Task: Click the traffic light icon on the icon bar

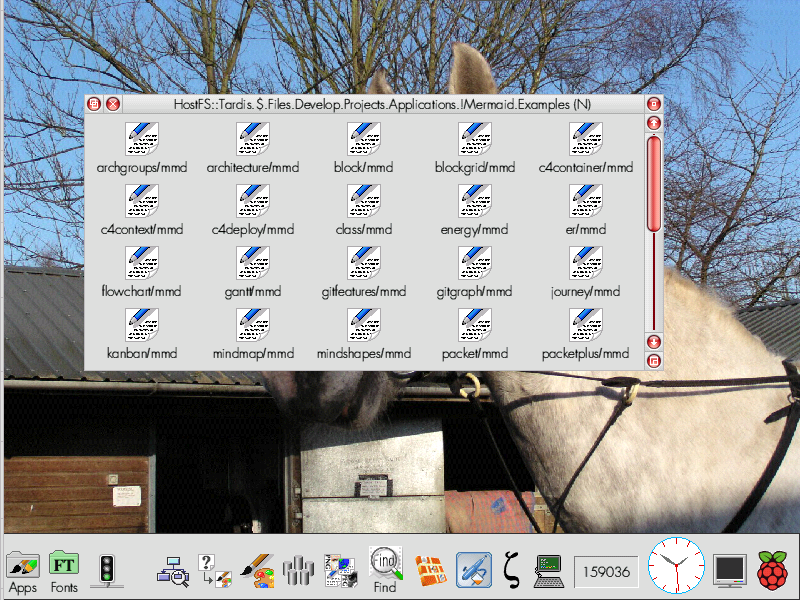Action: click(x=107, y=570)
